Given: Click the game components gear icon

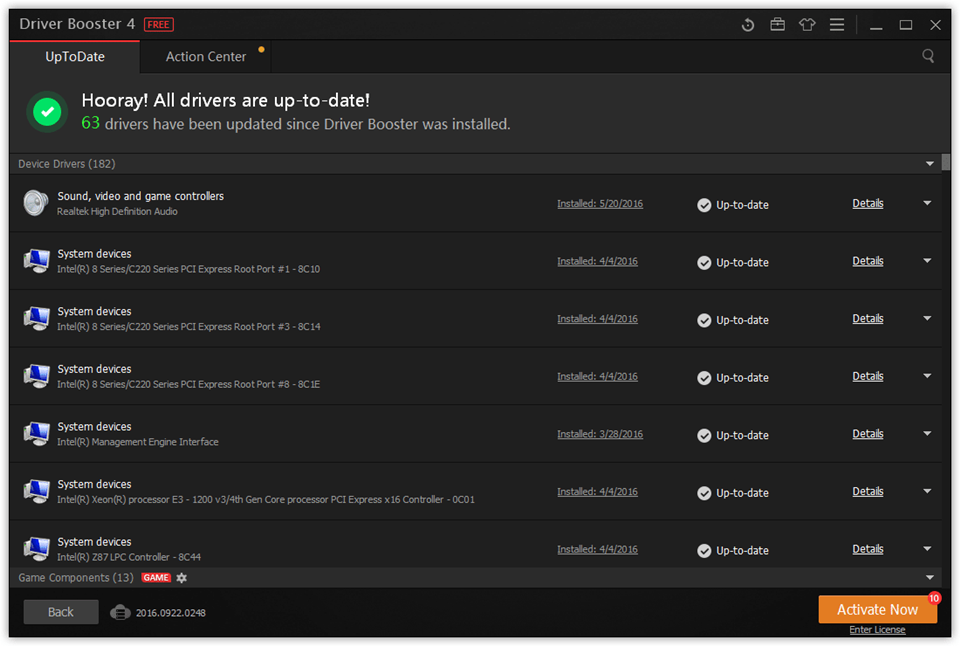Looking at the screenshot, I should coord(182,577).
